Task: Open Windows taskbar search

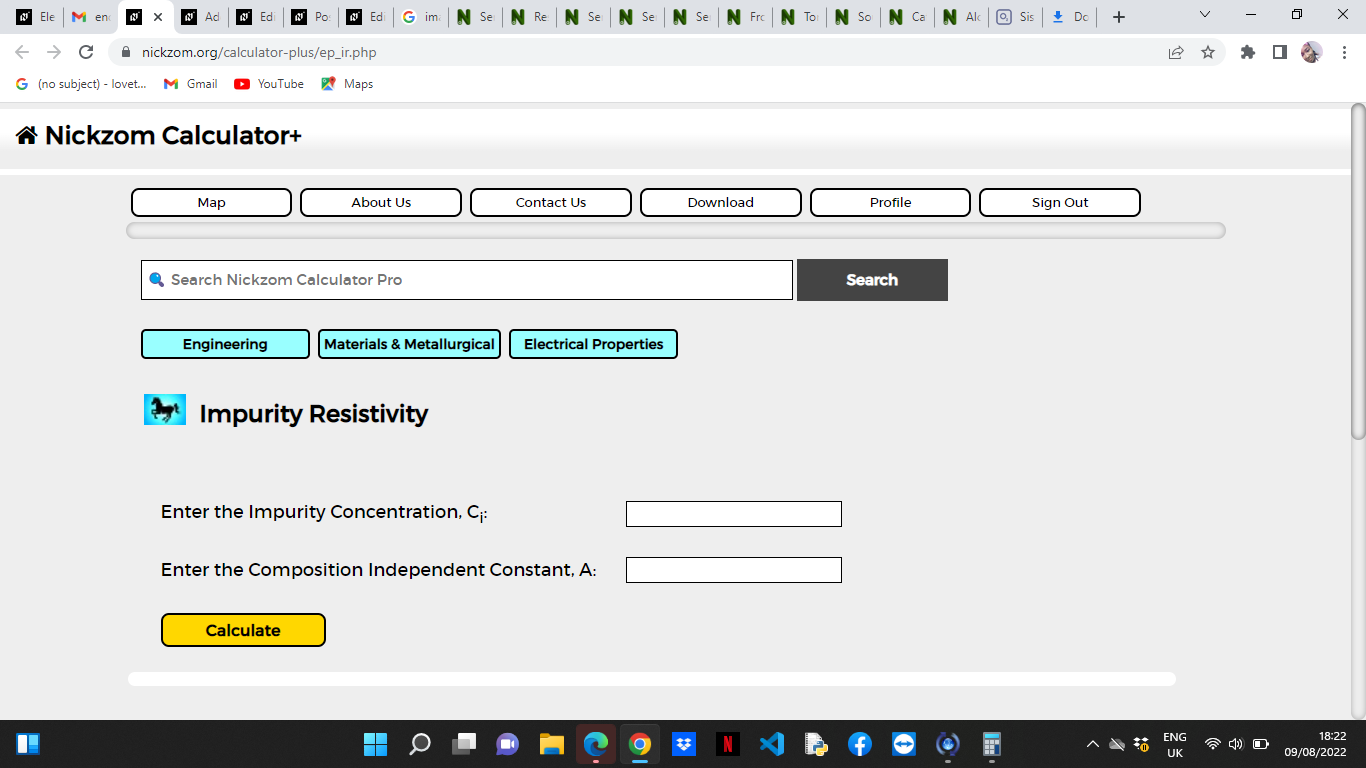Action: (x=420, y=744)
